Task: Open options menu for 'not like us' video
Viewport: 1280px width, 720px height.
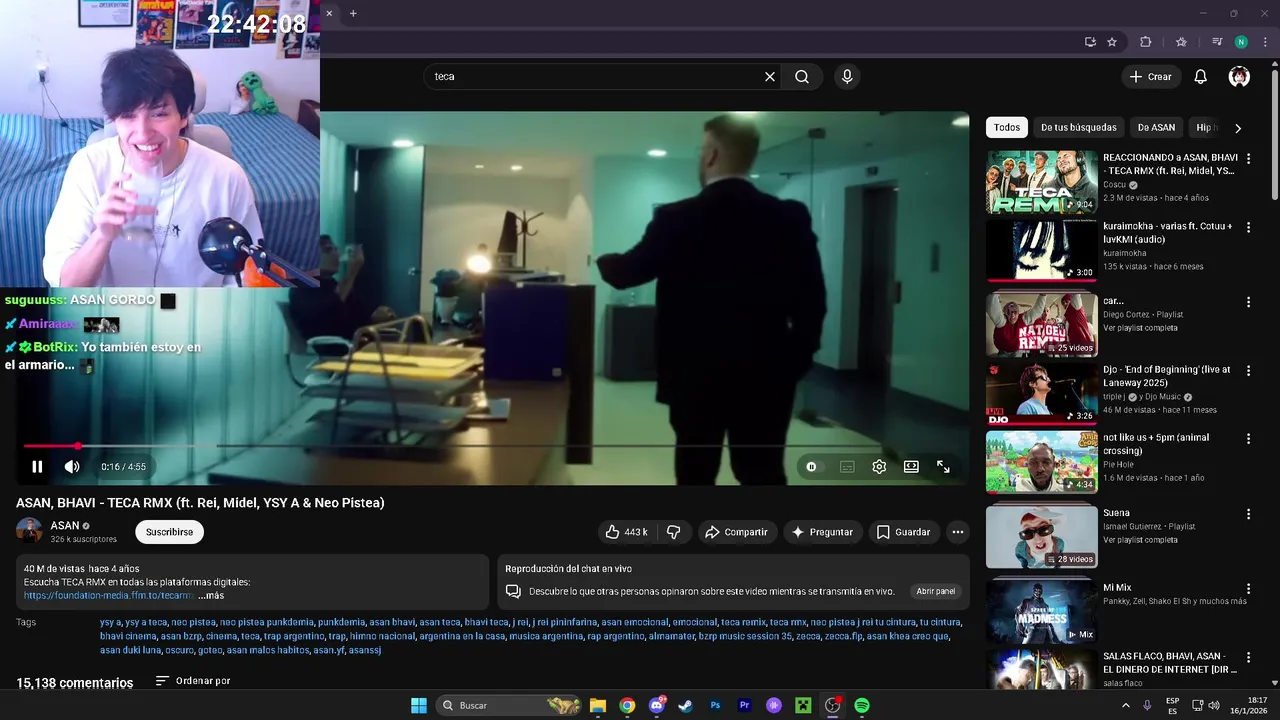Action: pyautogui.click(x=1248, y=438)
